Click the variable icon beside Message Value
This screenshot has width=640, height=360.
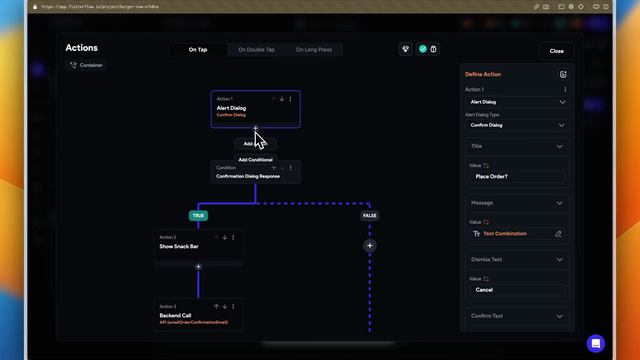point(486,222)
